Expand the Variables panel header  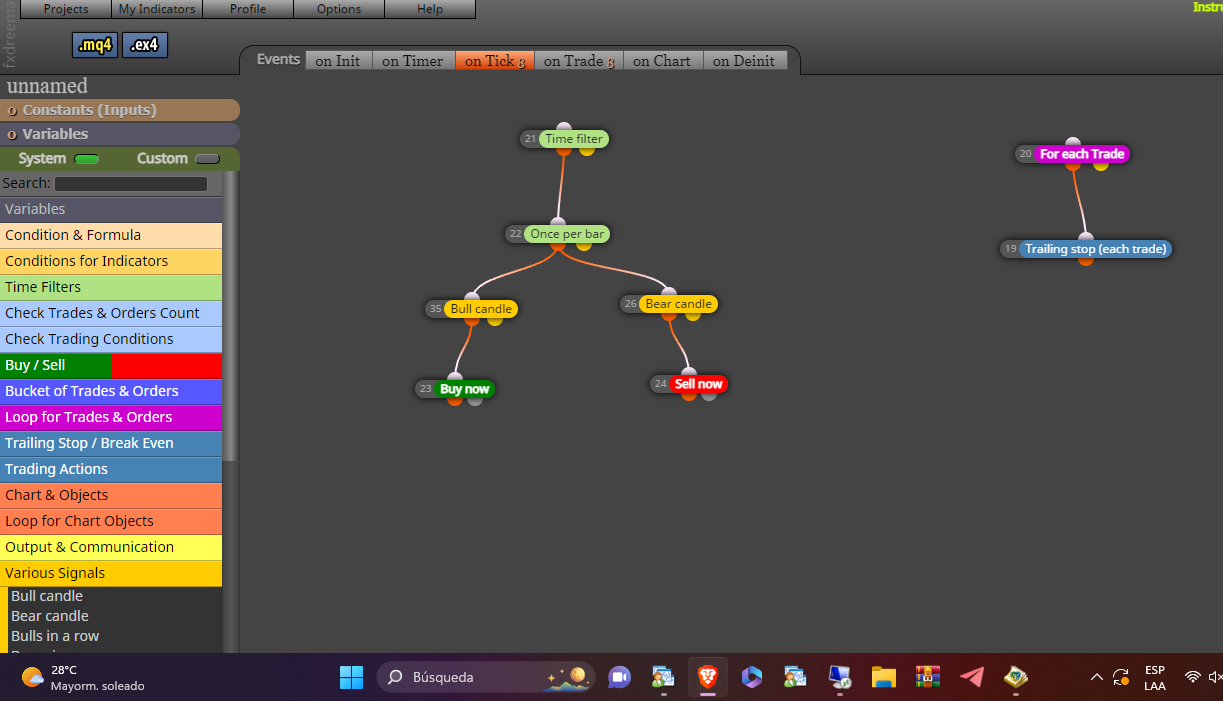point(120,134)
